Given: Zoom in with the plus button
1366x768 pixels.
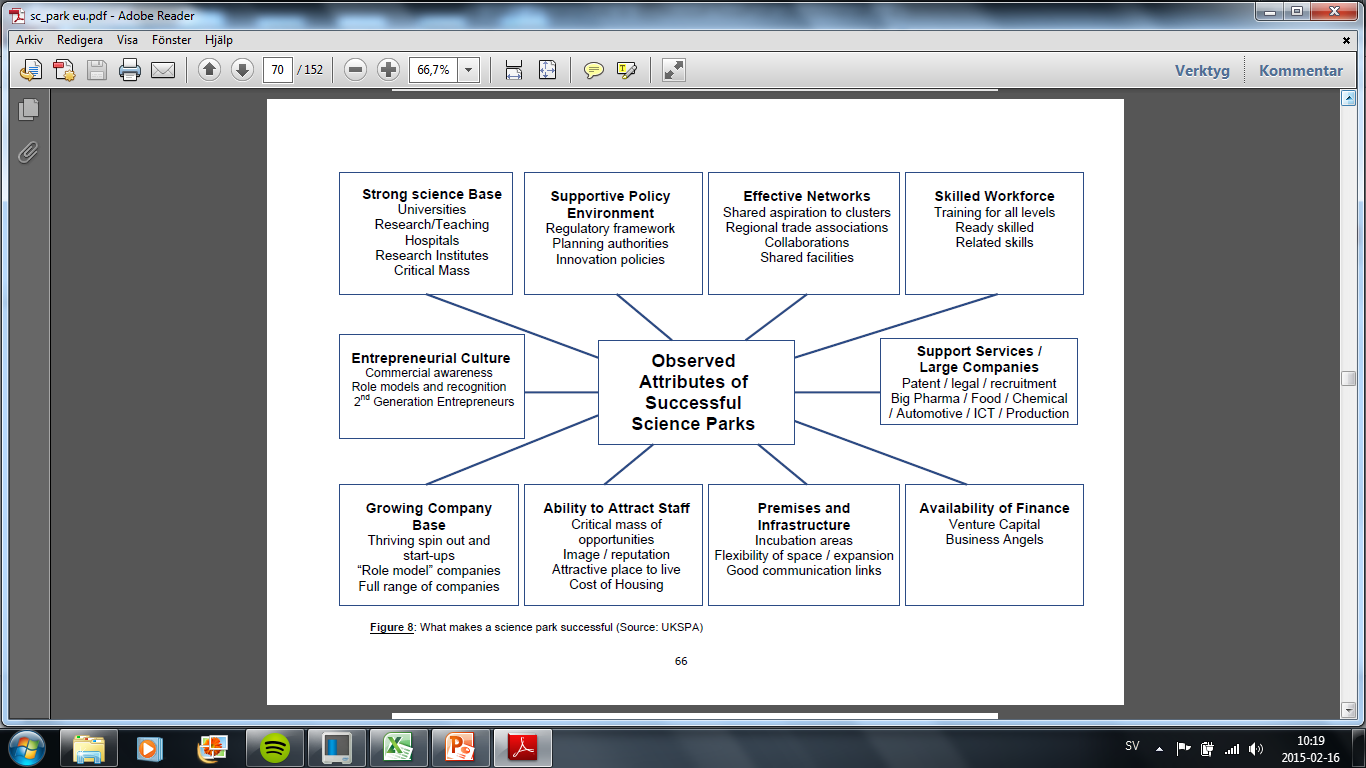Looking at the screenshot, I should tap(388, 70).
